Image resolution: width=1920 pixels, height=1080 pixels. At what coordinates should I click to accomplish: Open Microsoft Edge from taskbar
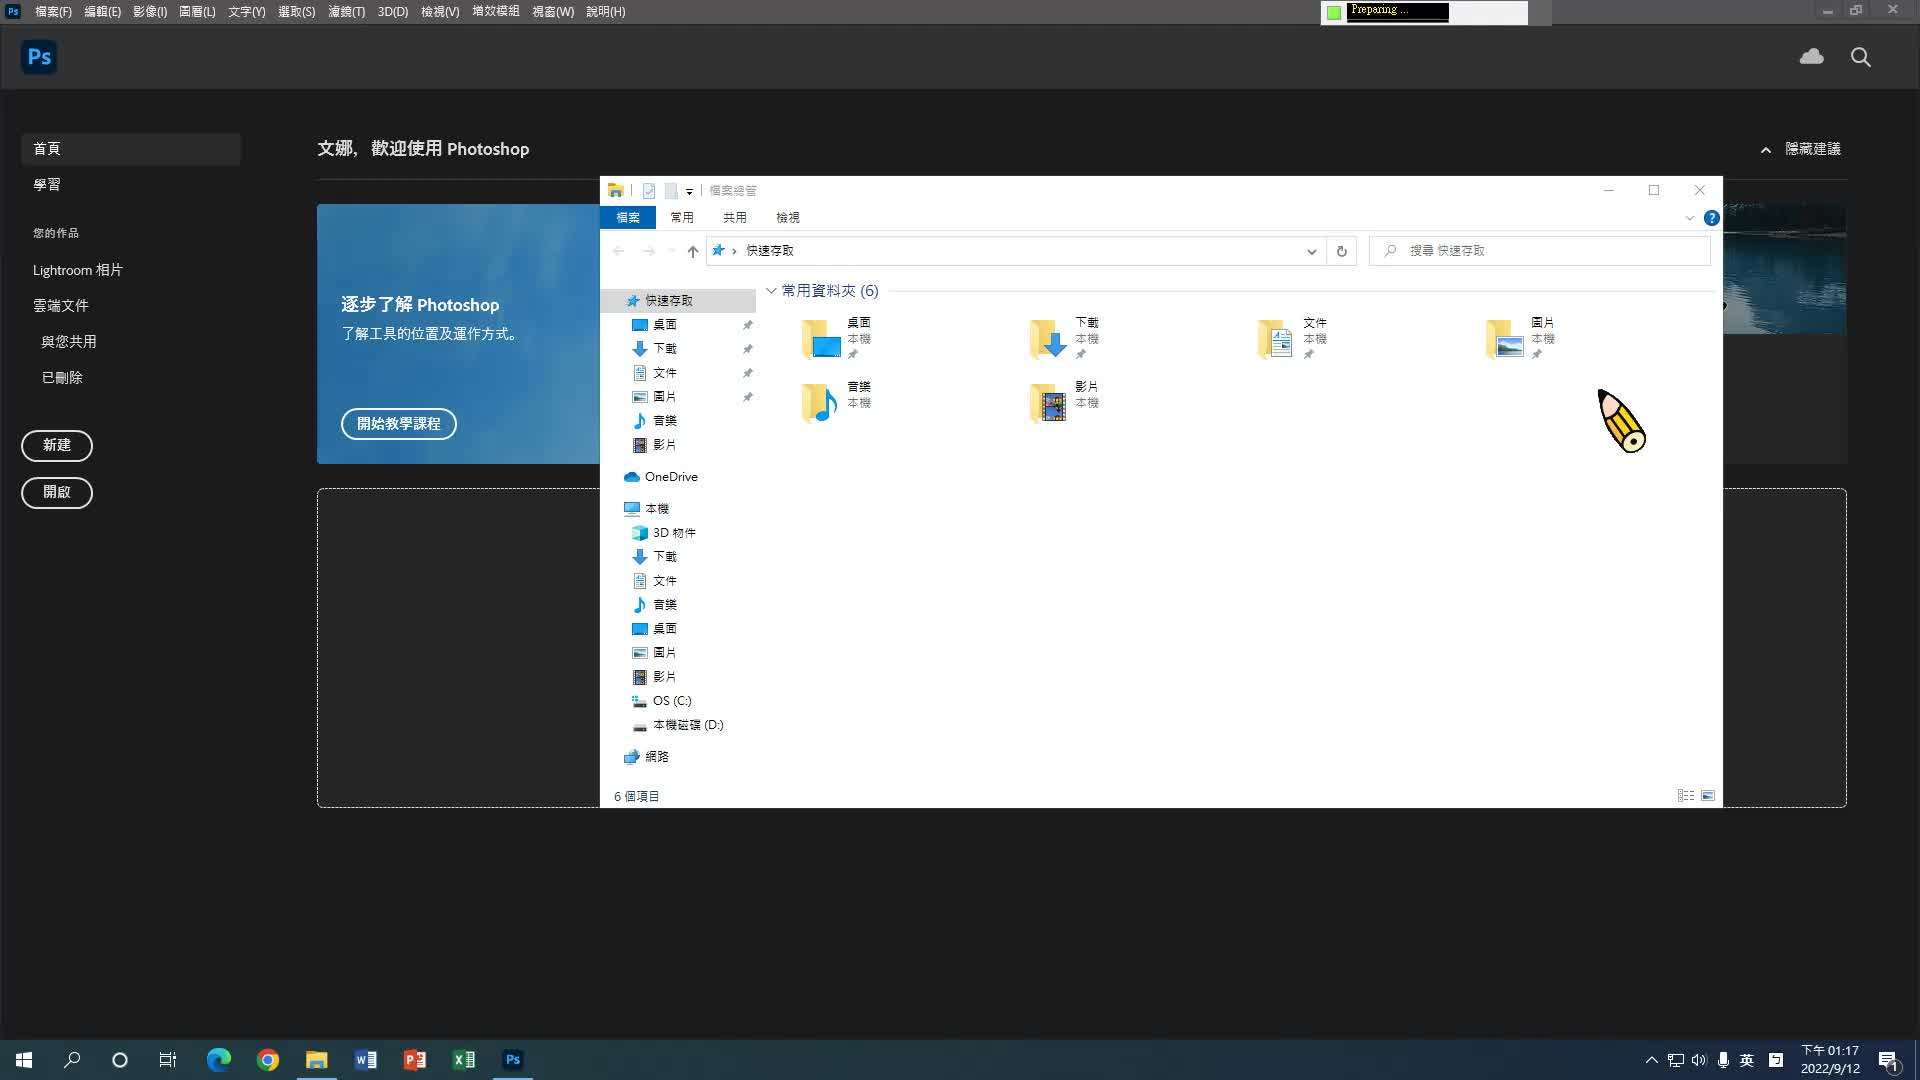point(218,1060)
